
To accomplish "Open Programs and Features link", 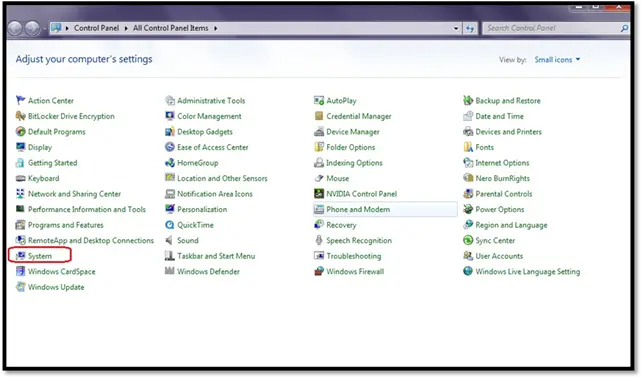I will pyautogui.click(x=66, y=225).
